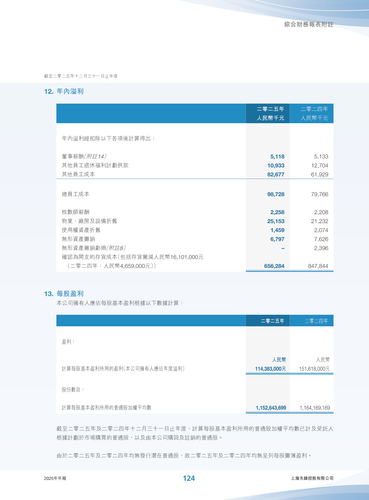This screenshot has height=500, width=369.
Task: Click the value "2,258"
Action: (x=277, y=212)
